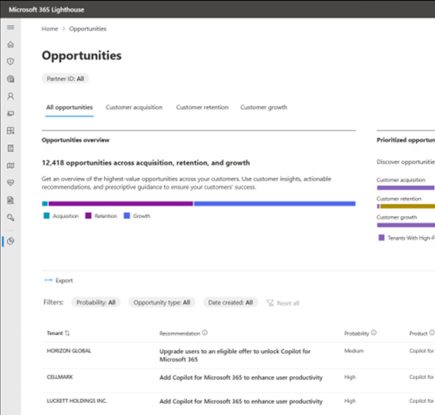This screenshot has height=415, width=435.
Task: Open the 'Upgrade users to an eligible offer' recommendation
Action: (235, 355)
